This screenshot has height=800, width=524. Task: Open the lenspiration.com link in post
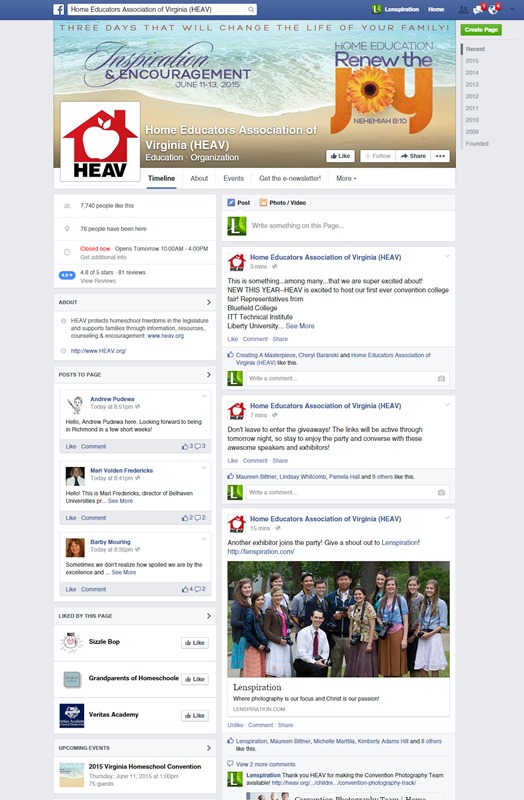click(x=261, y=552)
